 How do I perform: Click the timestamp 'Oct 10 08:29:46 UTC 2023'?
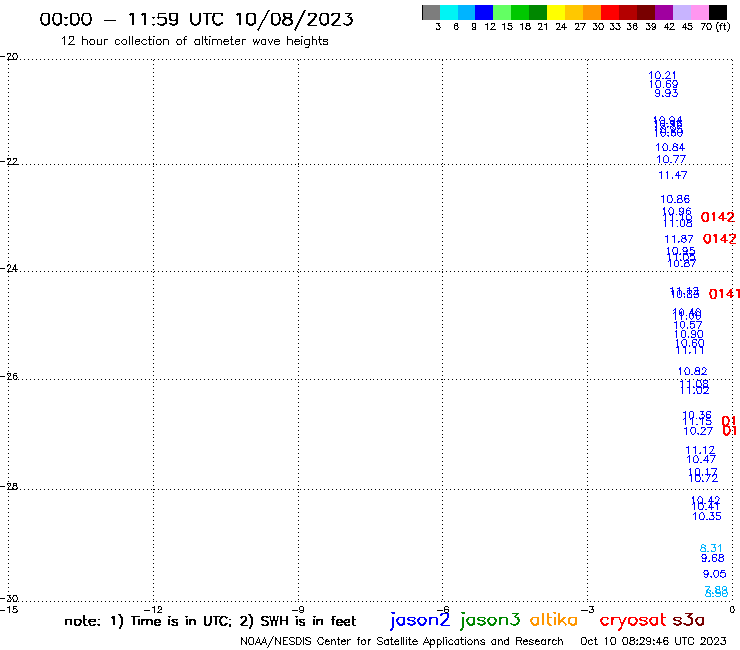click(x=653, y=641)
